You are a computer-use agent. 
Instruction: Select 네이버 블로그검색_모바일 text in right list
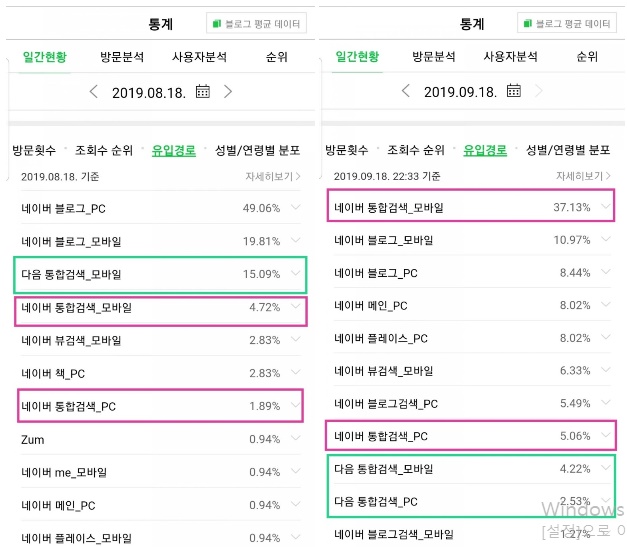[394, 534]
